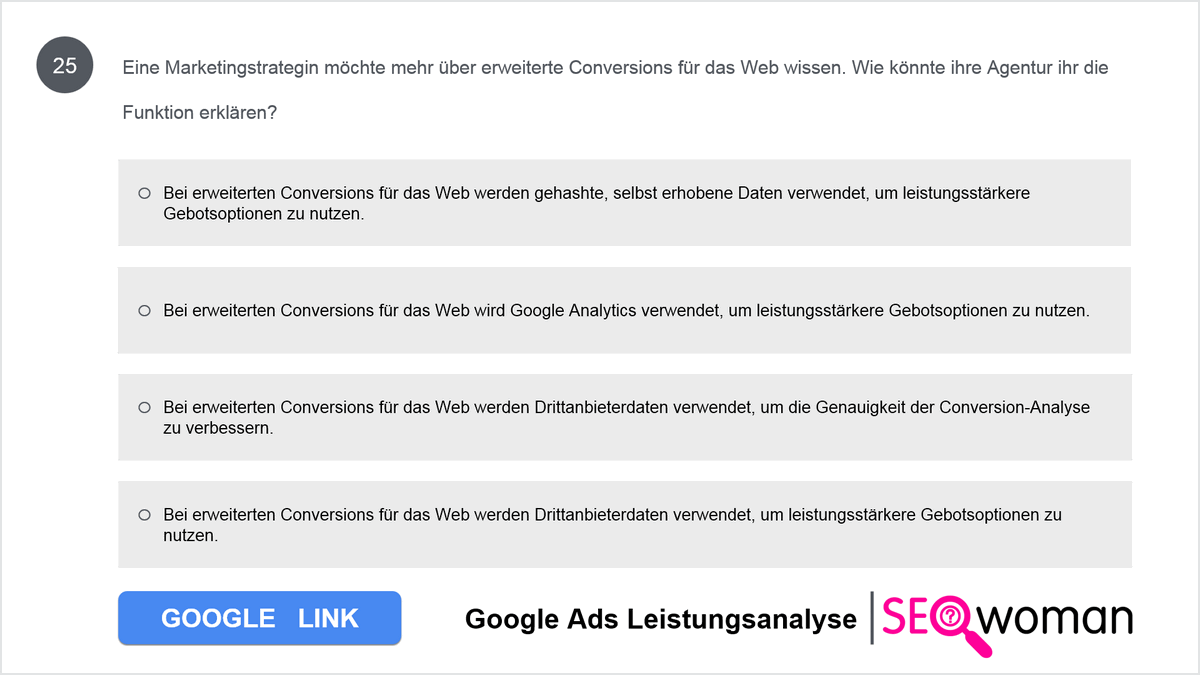The image size is (1200, 675).
Task: Select radio for 'gehashte, selbst erhobene Daten' answer
Action: [144, 193]
